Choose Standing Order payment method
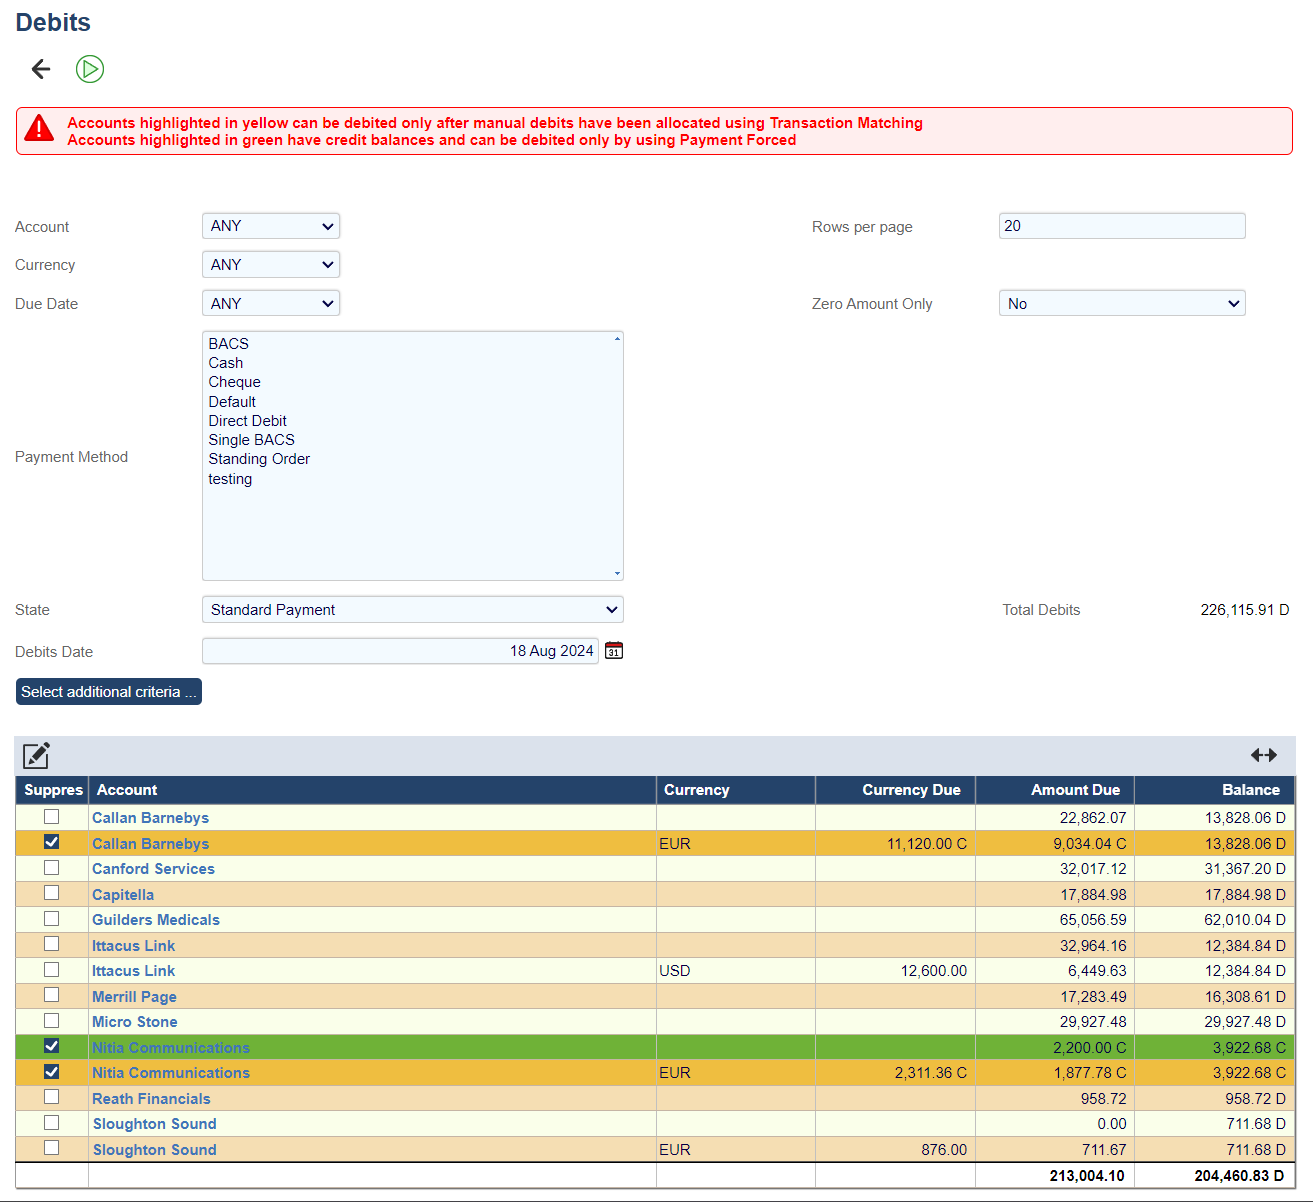This screenshot has width=1313, height=1202. coord(259,459)
